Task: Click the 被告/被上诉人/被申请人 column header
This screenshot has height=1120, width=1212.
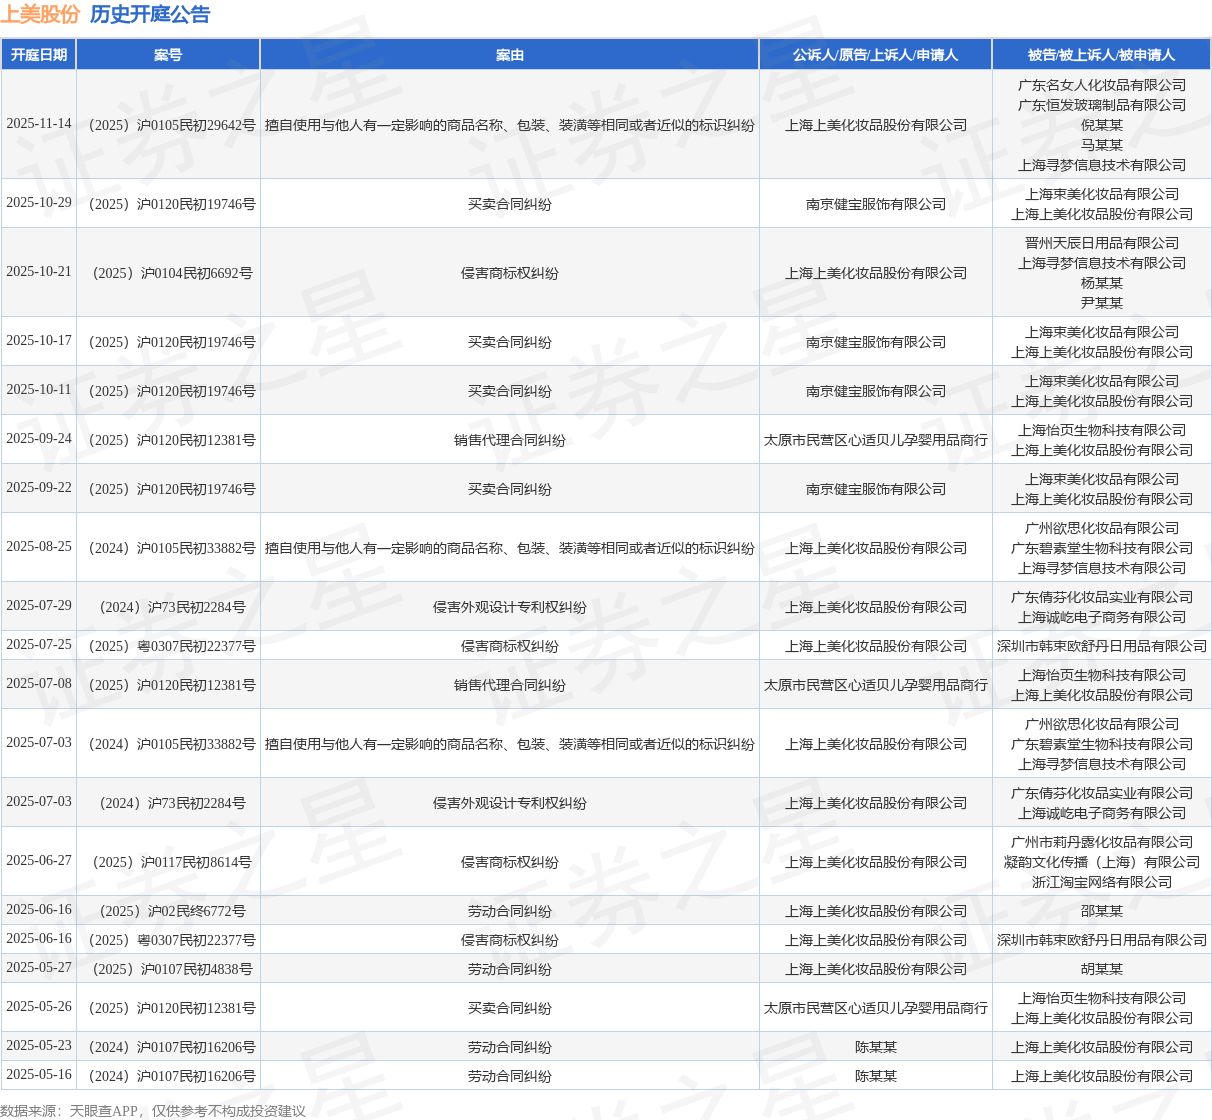Action: pos(1102,55)
